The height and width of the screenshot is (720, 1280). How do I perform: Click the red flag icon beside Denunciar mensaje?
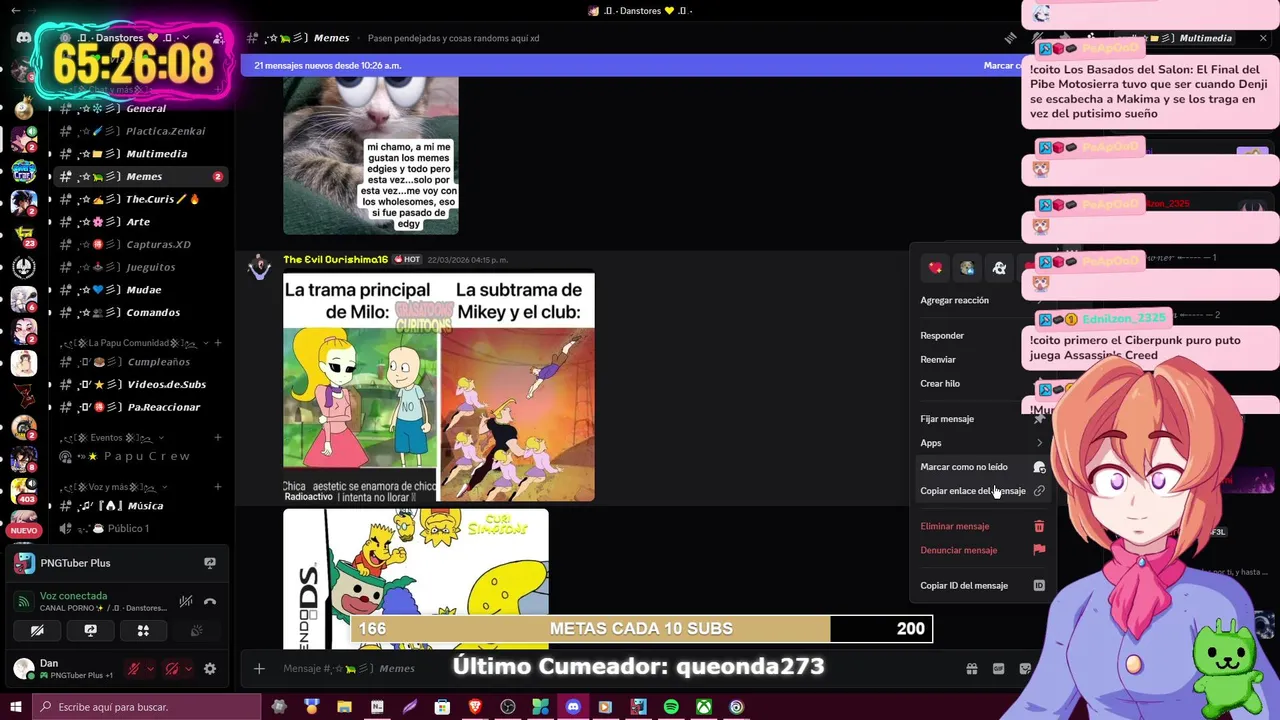[1039, 550]
